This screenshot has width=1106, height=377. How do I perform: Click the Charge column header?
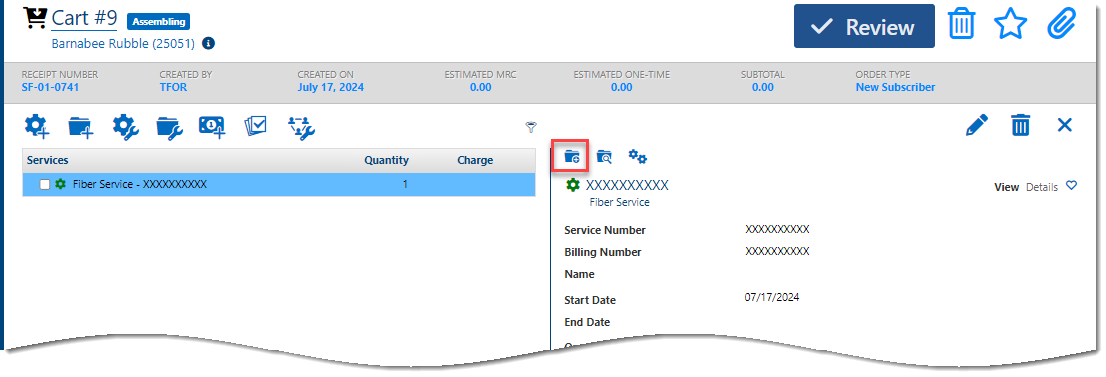coord(475,160)
